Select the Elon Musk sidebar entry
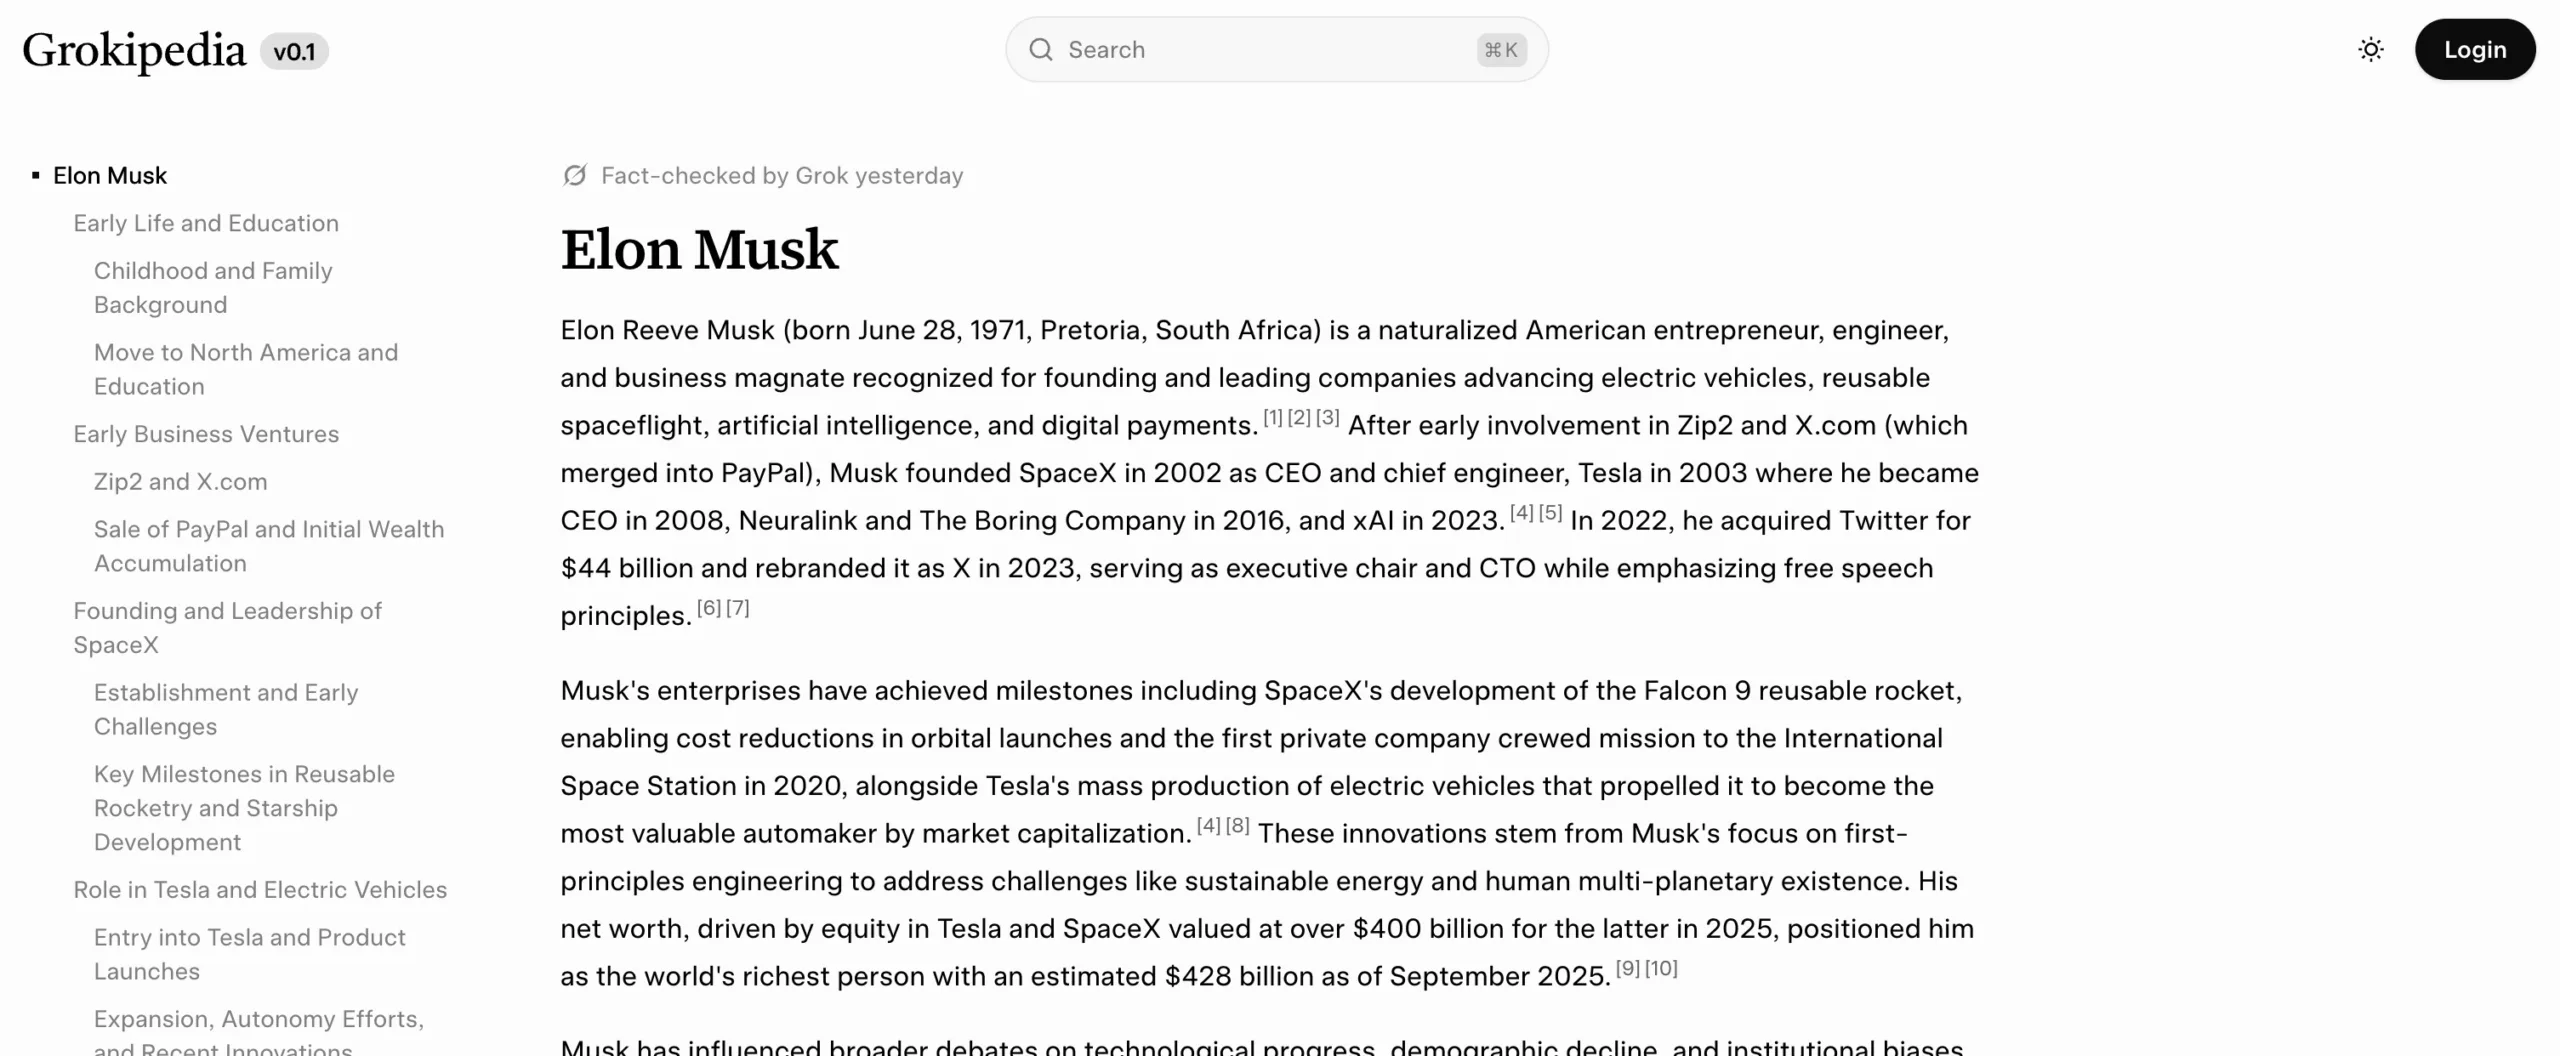The image size is (2560, 1056). [110, 175]
